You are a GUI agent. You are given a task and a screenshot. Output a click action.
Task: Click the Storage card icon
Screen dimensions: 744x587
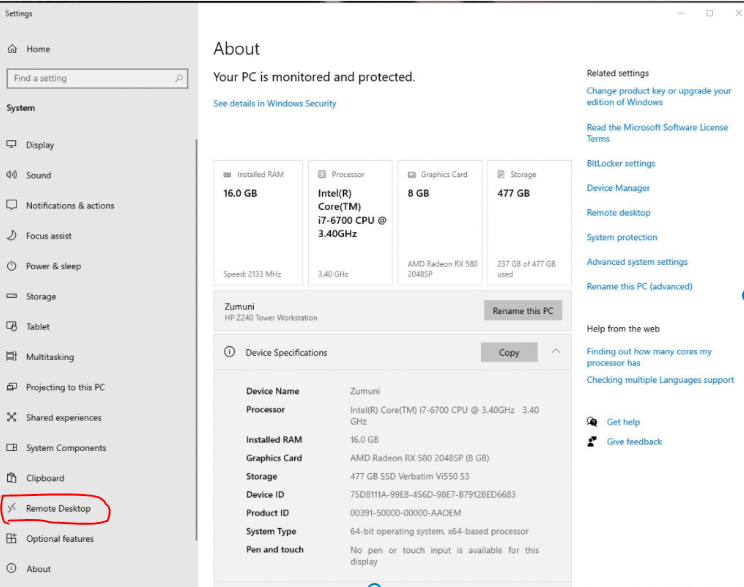tap(501, 174)
